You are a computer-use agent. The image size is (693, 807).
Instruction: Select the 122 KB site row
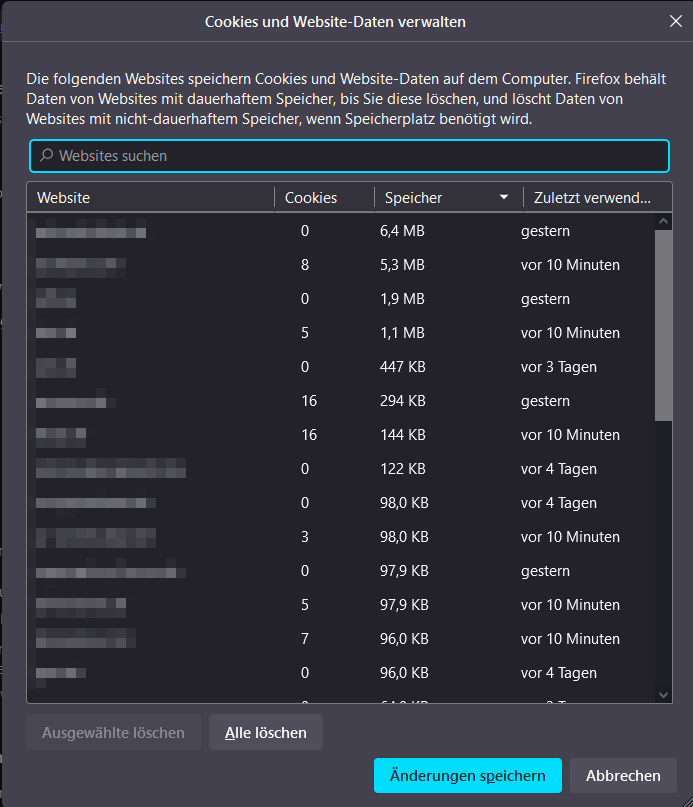tap(340, 469)
